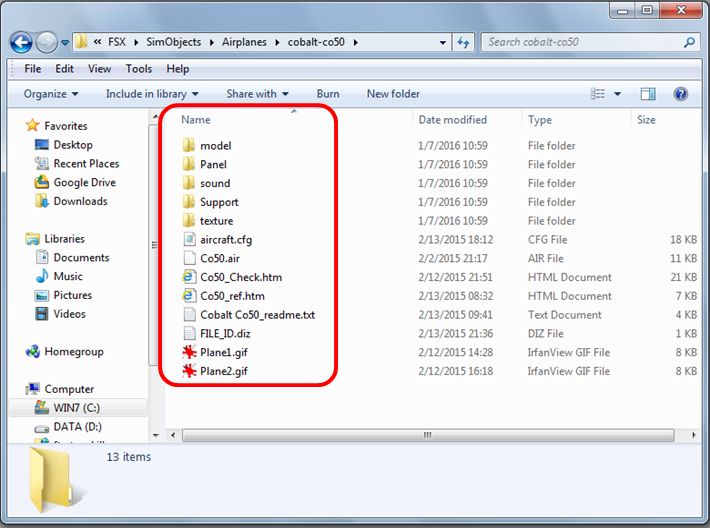710x528 pixels.
Task: Select the Panel folder icon
Action: (189, 164)
